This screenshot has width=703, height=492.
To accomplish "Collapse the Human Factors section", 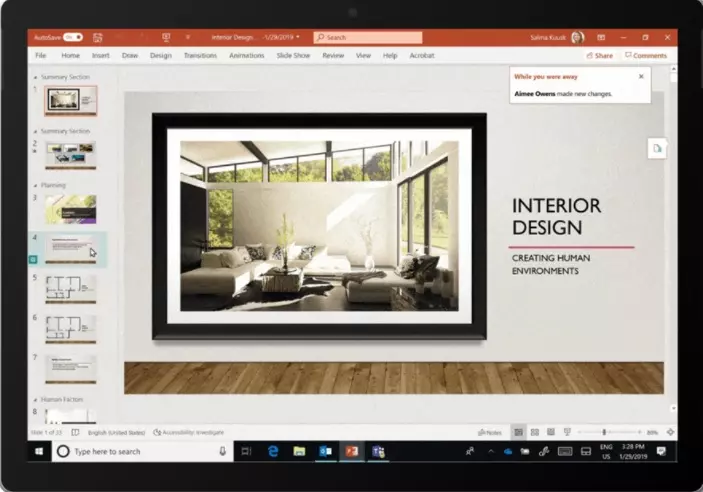I will point(36,399).
